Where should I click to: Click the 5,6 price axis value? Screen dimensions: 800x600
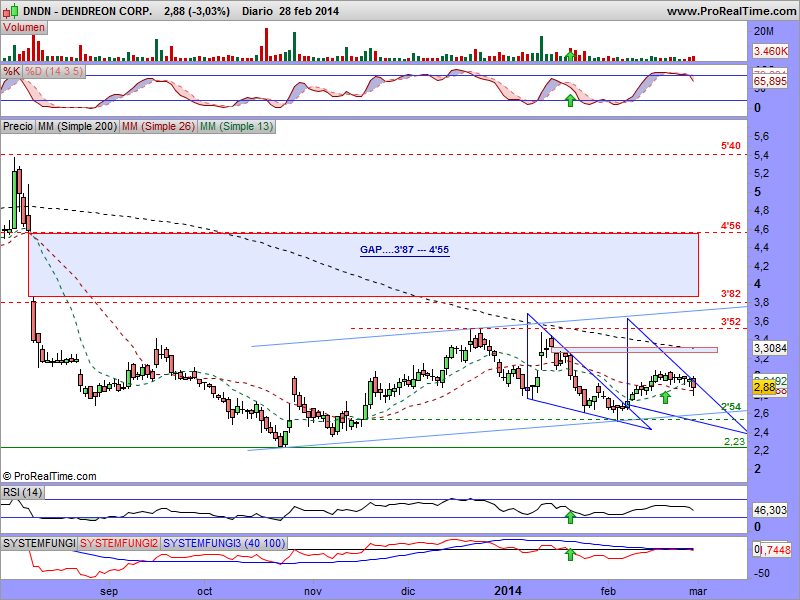(x=761, y=137)
